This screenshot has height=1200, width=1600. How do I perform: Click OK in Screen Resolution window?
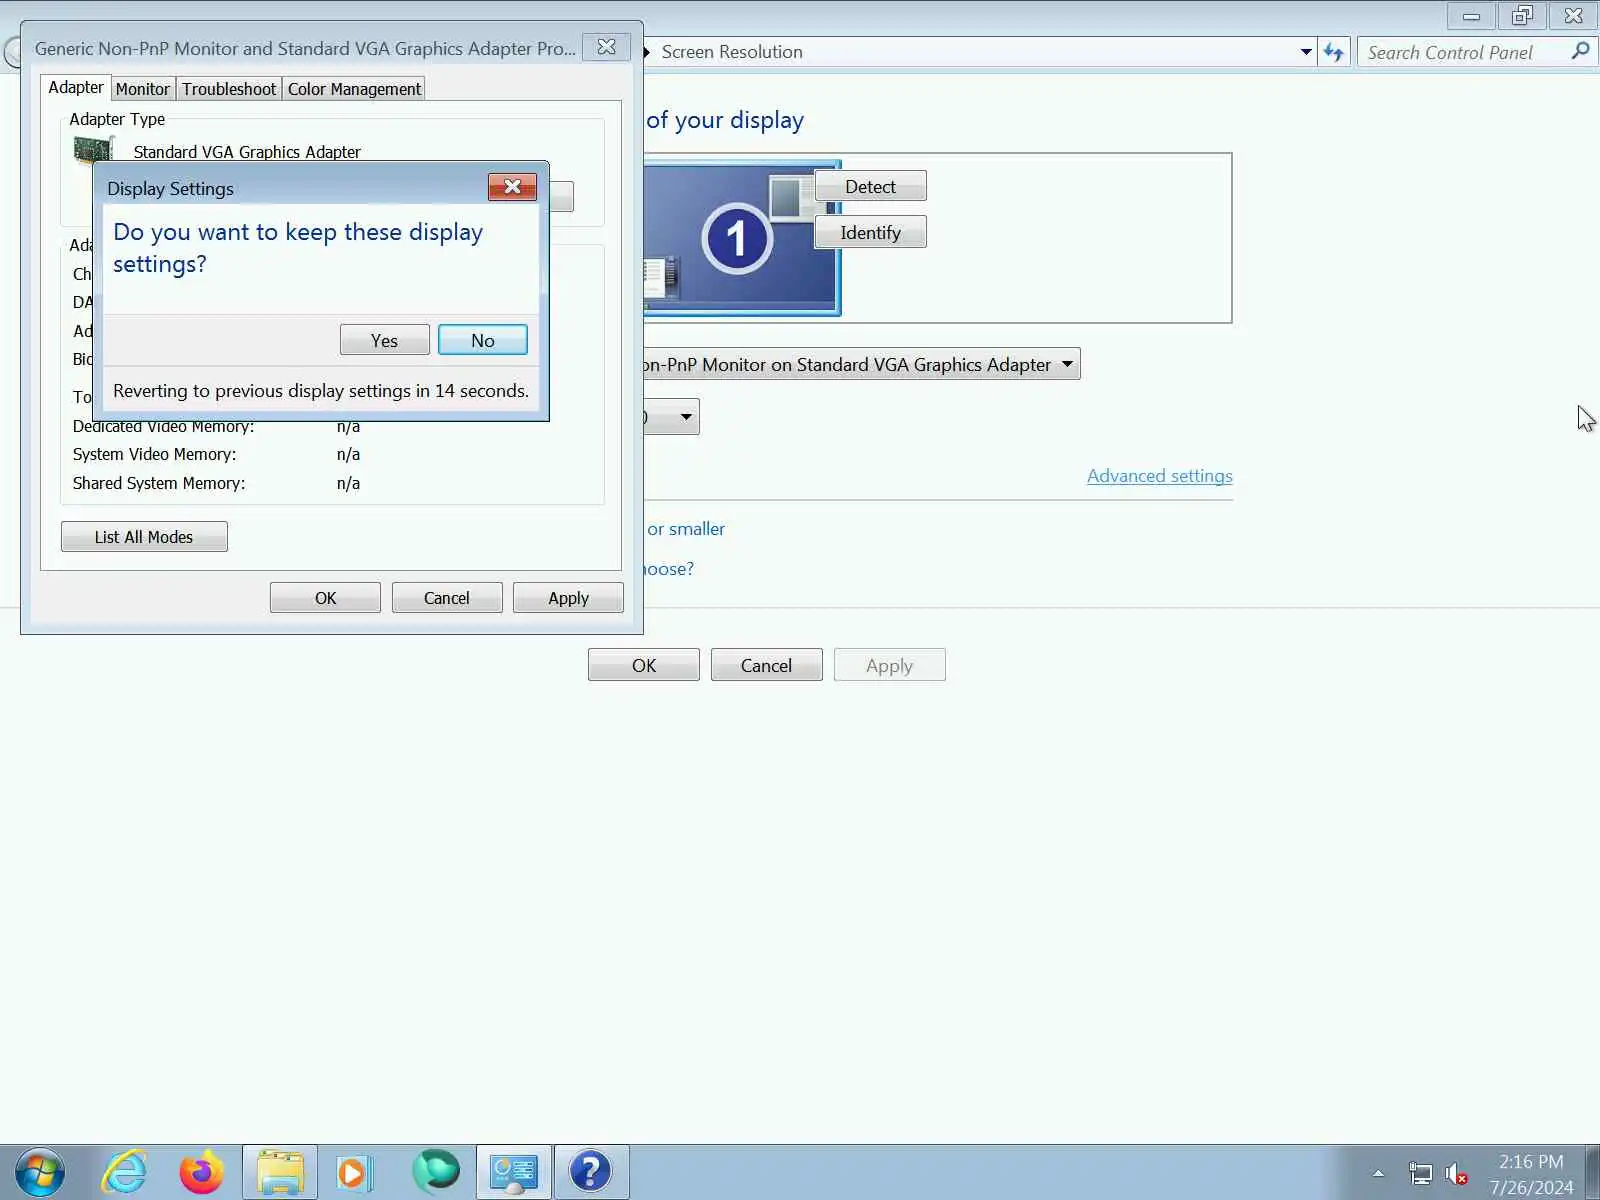tap(644, 665)
